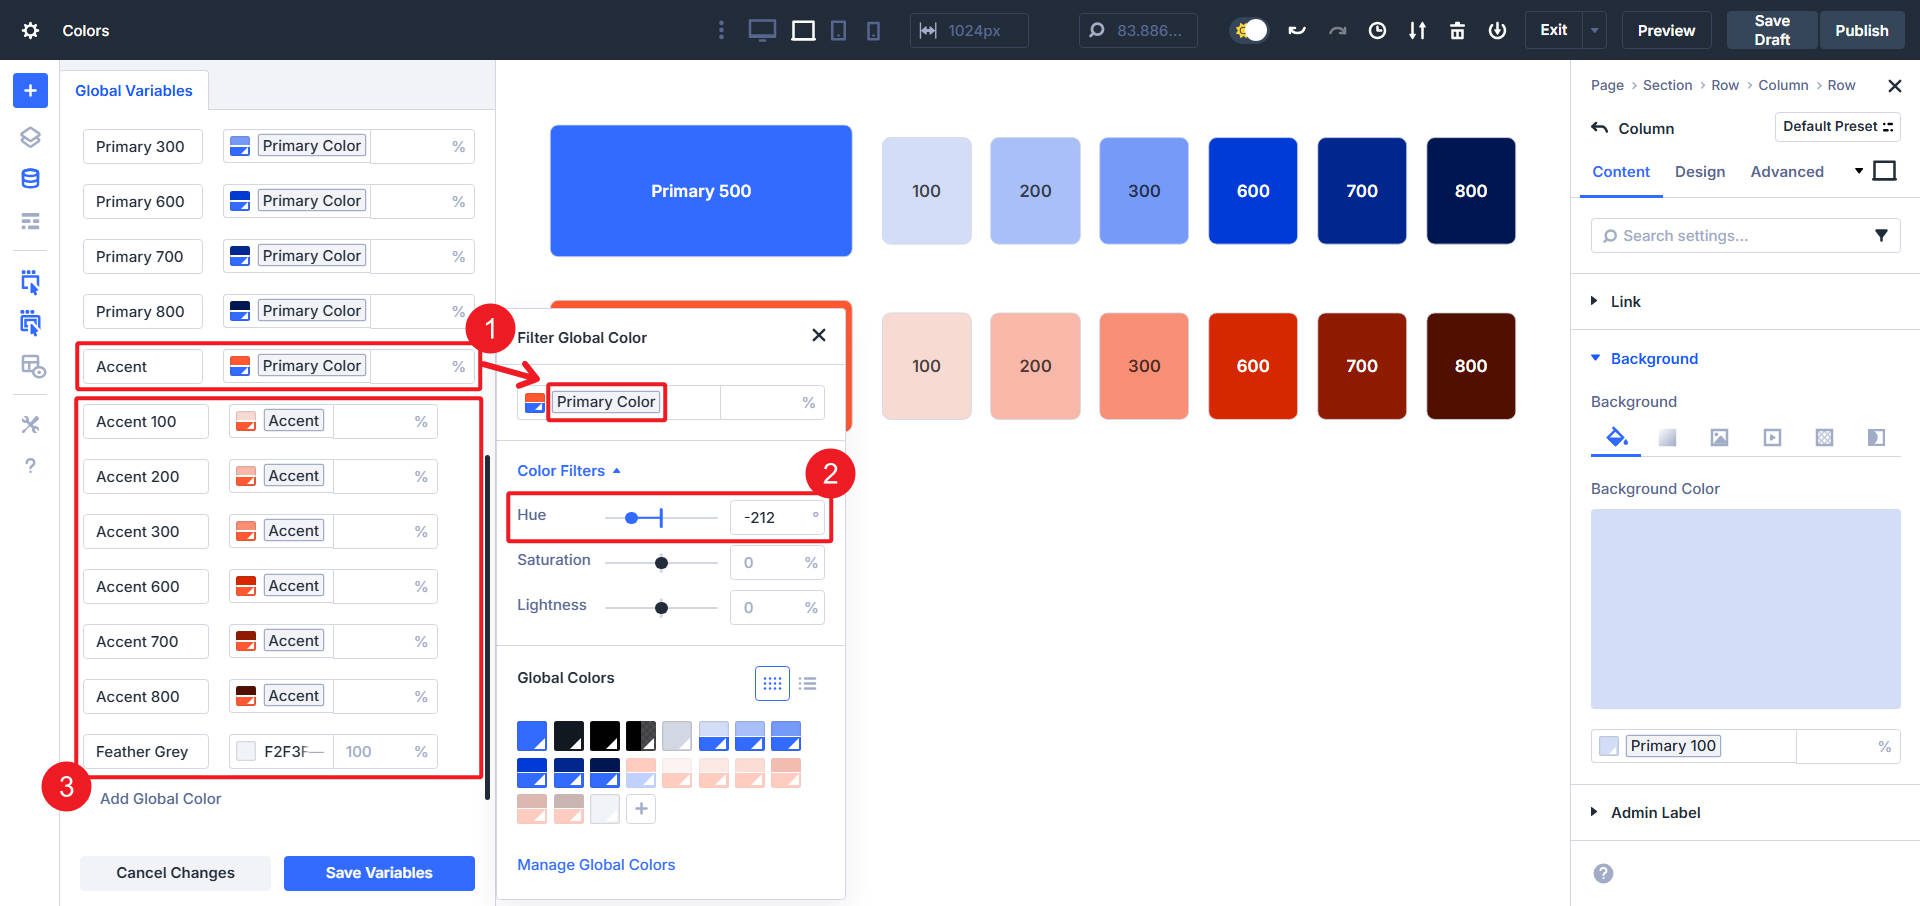1920x906 pixels.
Task: Select the Layers panel icon in left sidebar
Action: point(30,137)
